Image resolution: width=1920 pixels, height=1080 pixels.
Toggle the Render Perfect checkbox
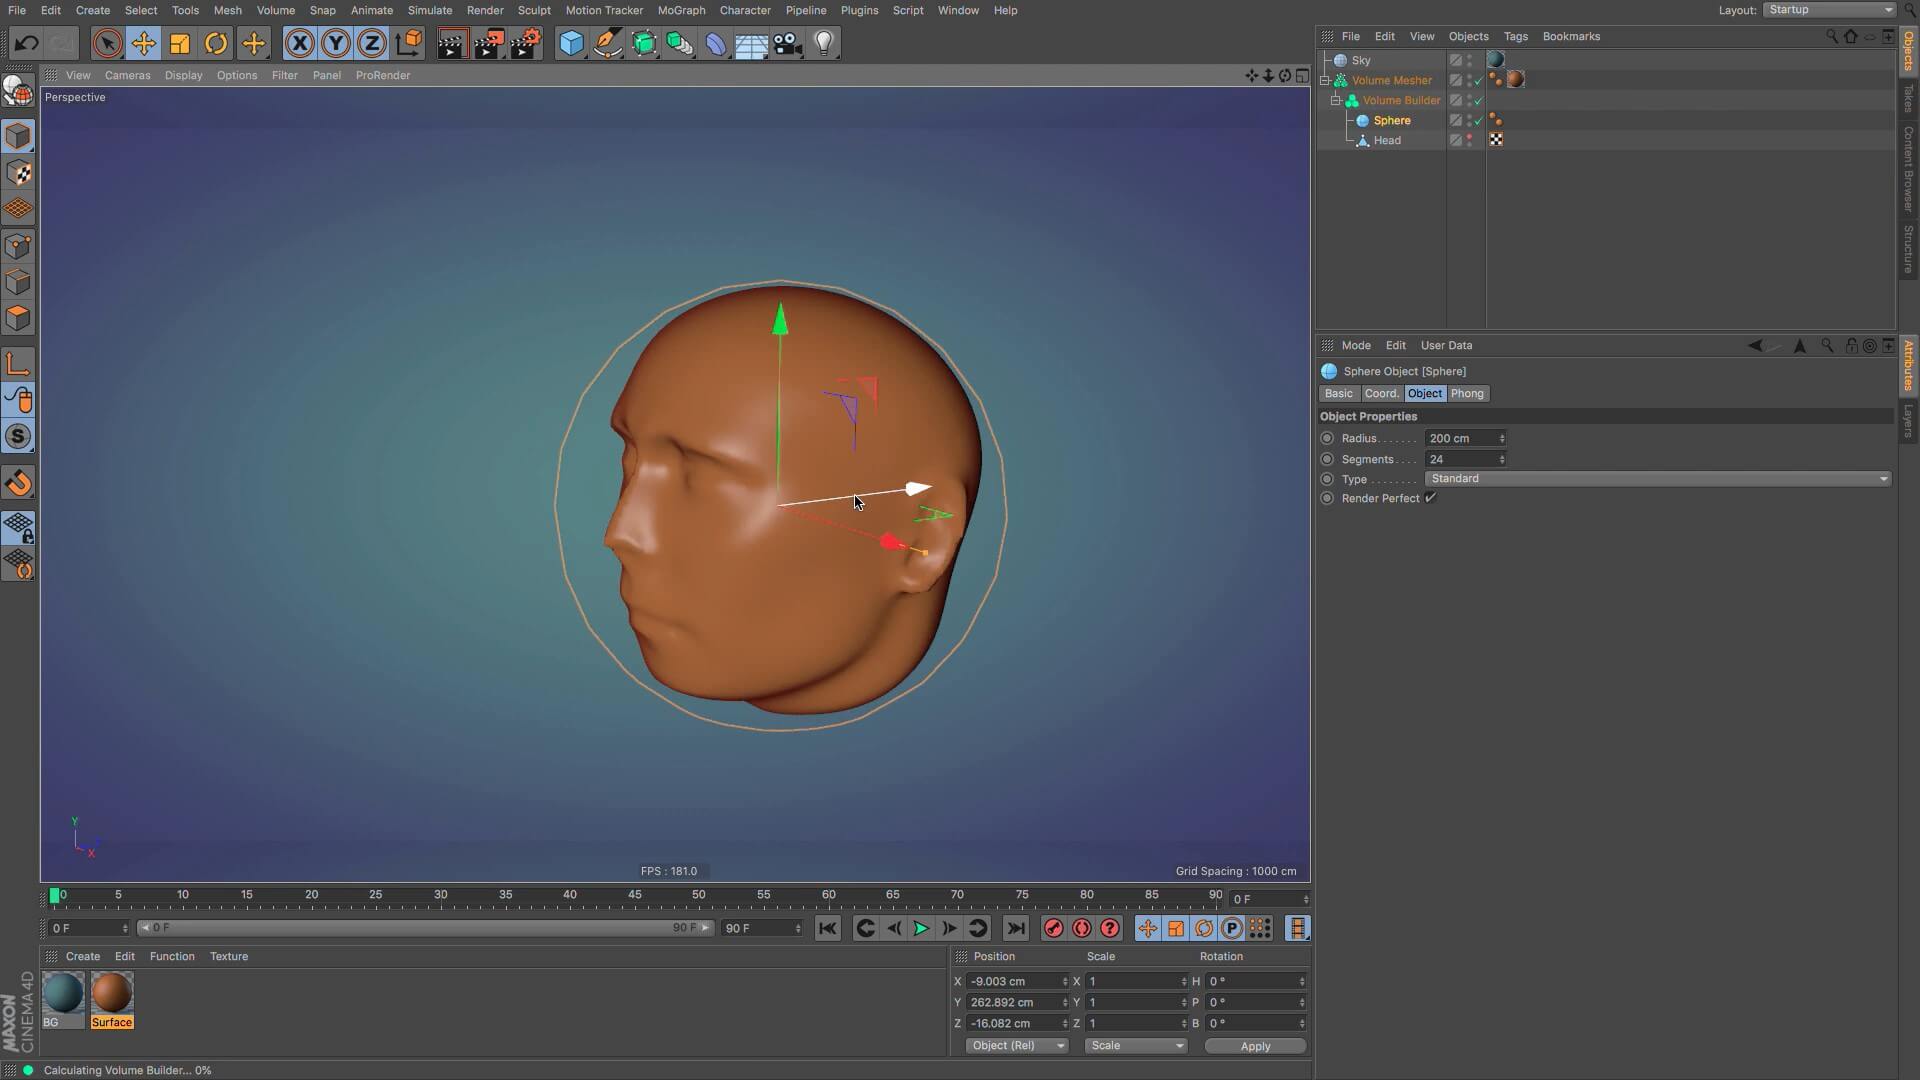pos(1431,498)
